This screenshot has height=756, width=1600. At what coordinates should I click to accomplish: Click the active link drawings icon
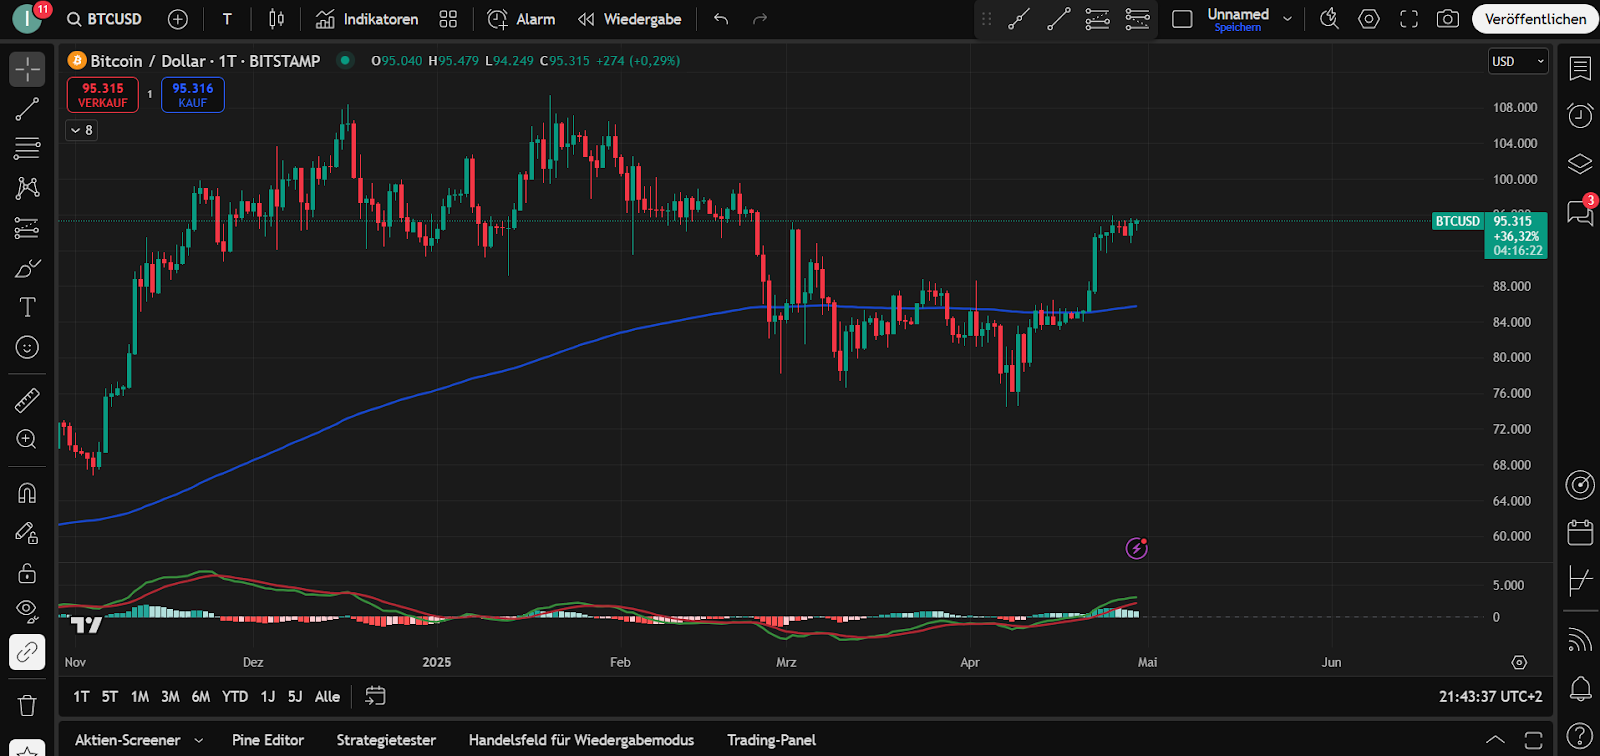point(27,652)
